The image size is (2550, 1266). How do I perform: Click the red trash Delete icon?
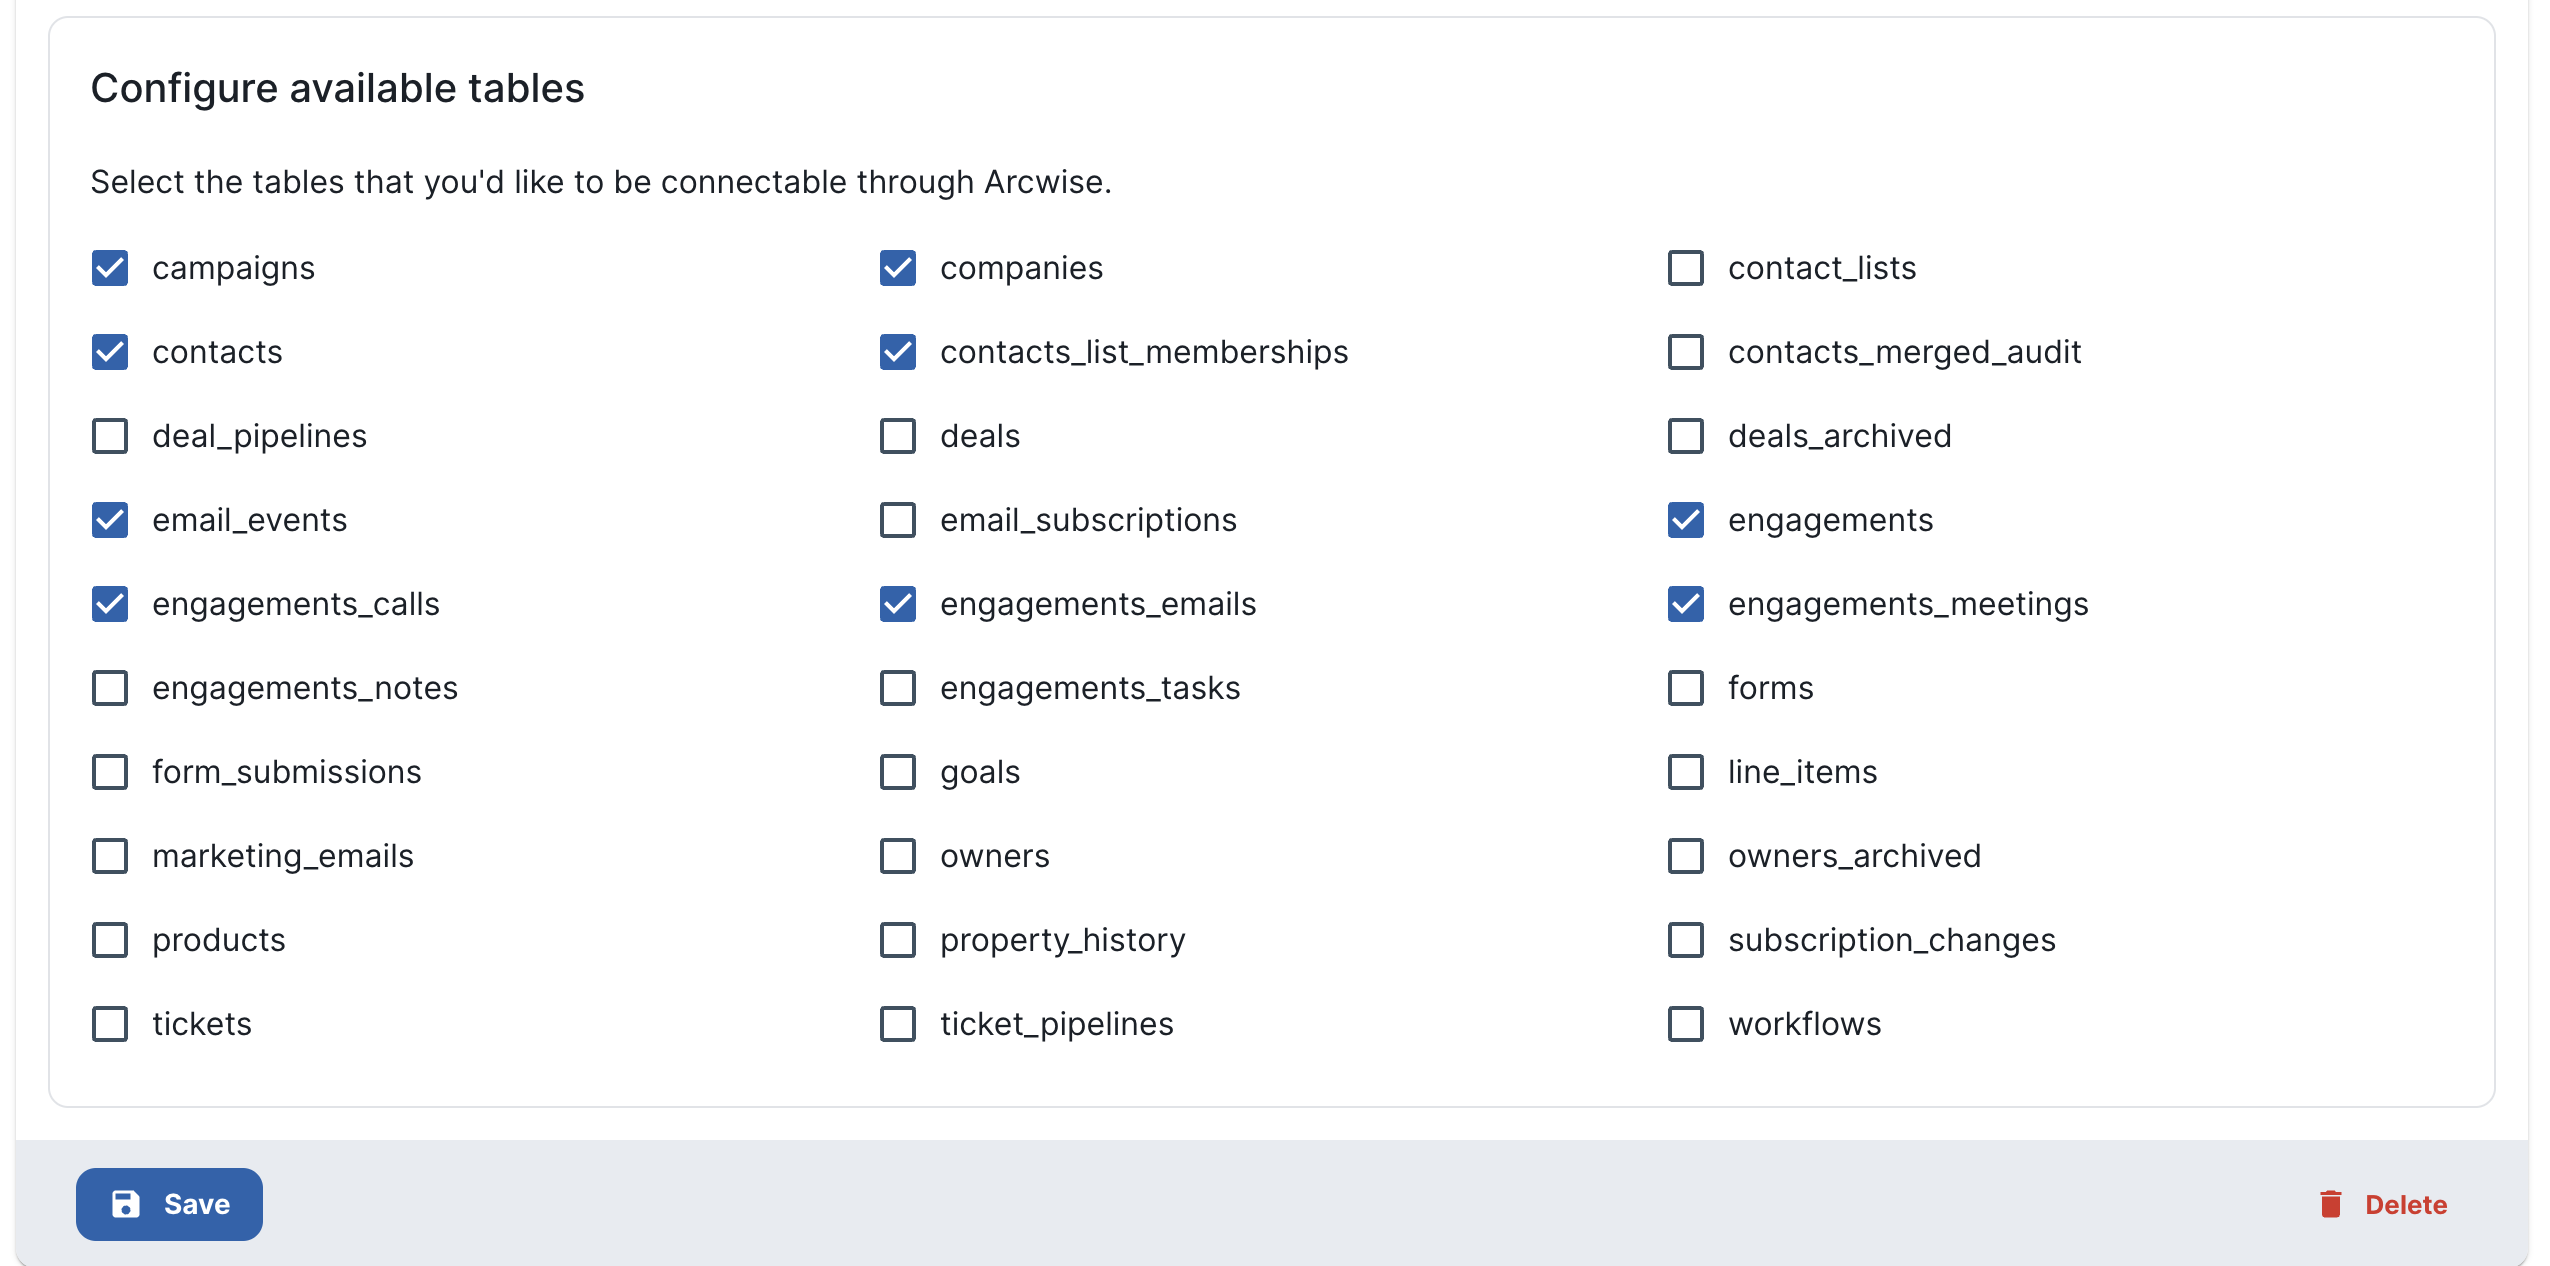(x=2331, y=1204)
